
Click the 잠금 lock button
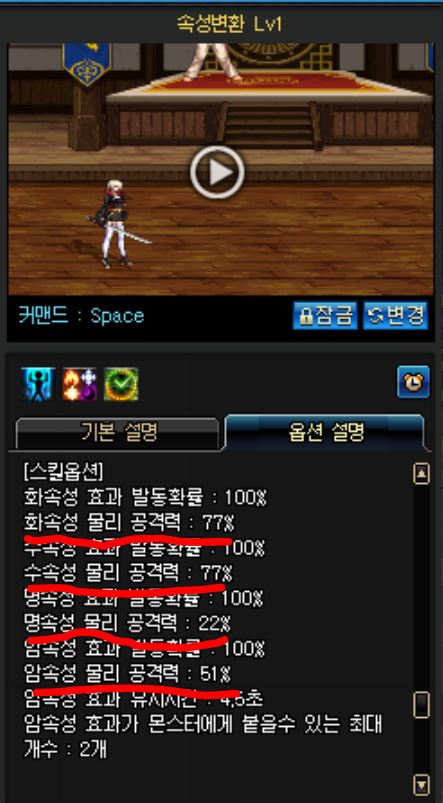(326, 315)
